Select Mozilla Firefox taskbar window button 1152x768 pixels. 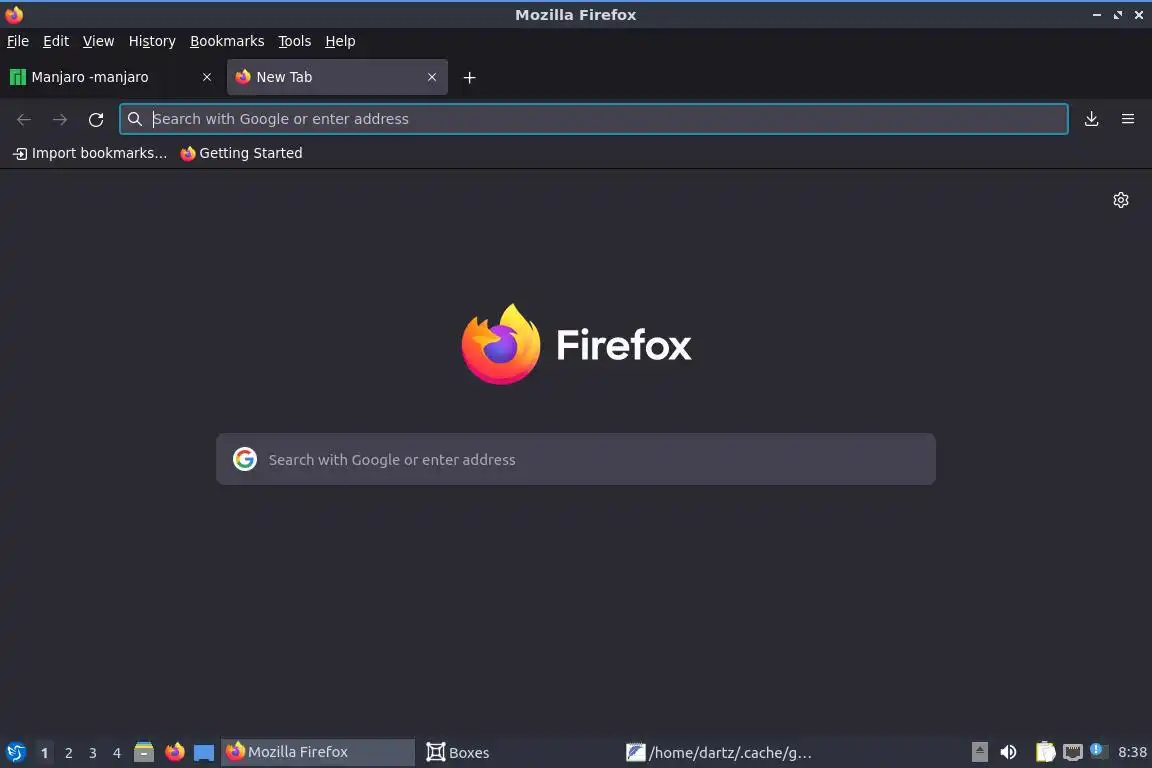(x=318, y=752)
